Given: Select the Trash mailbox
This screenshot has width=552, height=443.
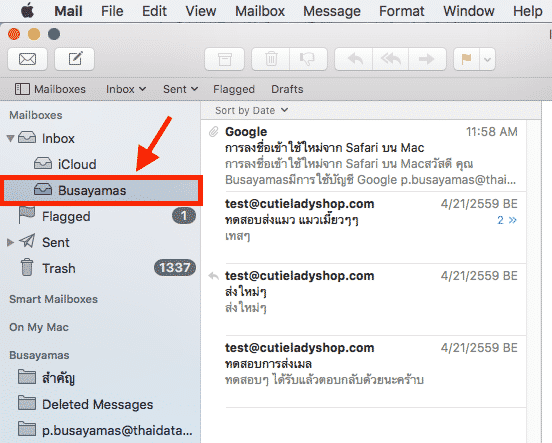Looking at the screenshot, I should click(x=101, y=268).
